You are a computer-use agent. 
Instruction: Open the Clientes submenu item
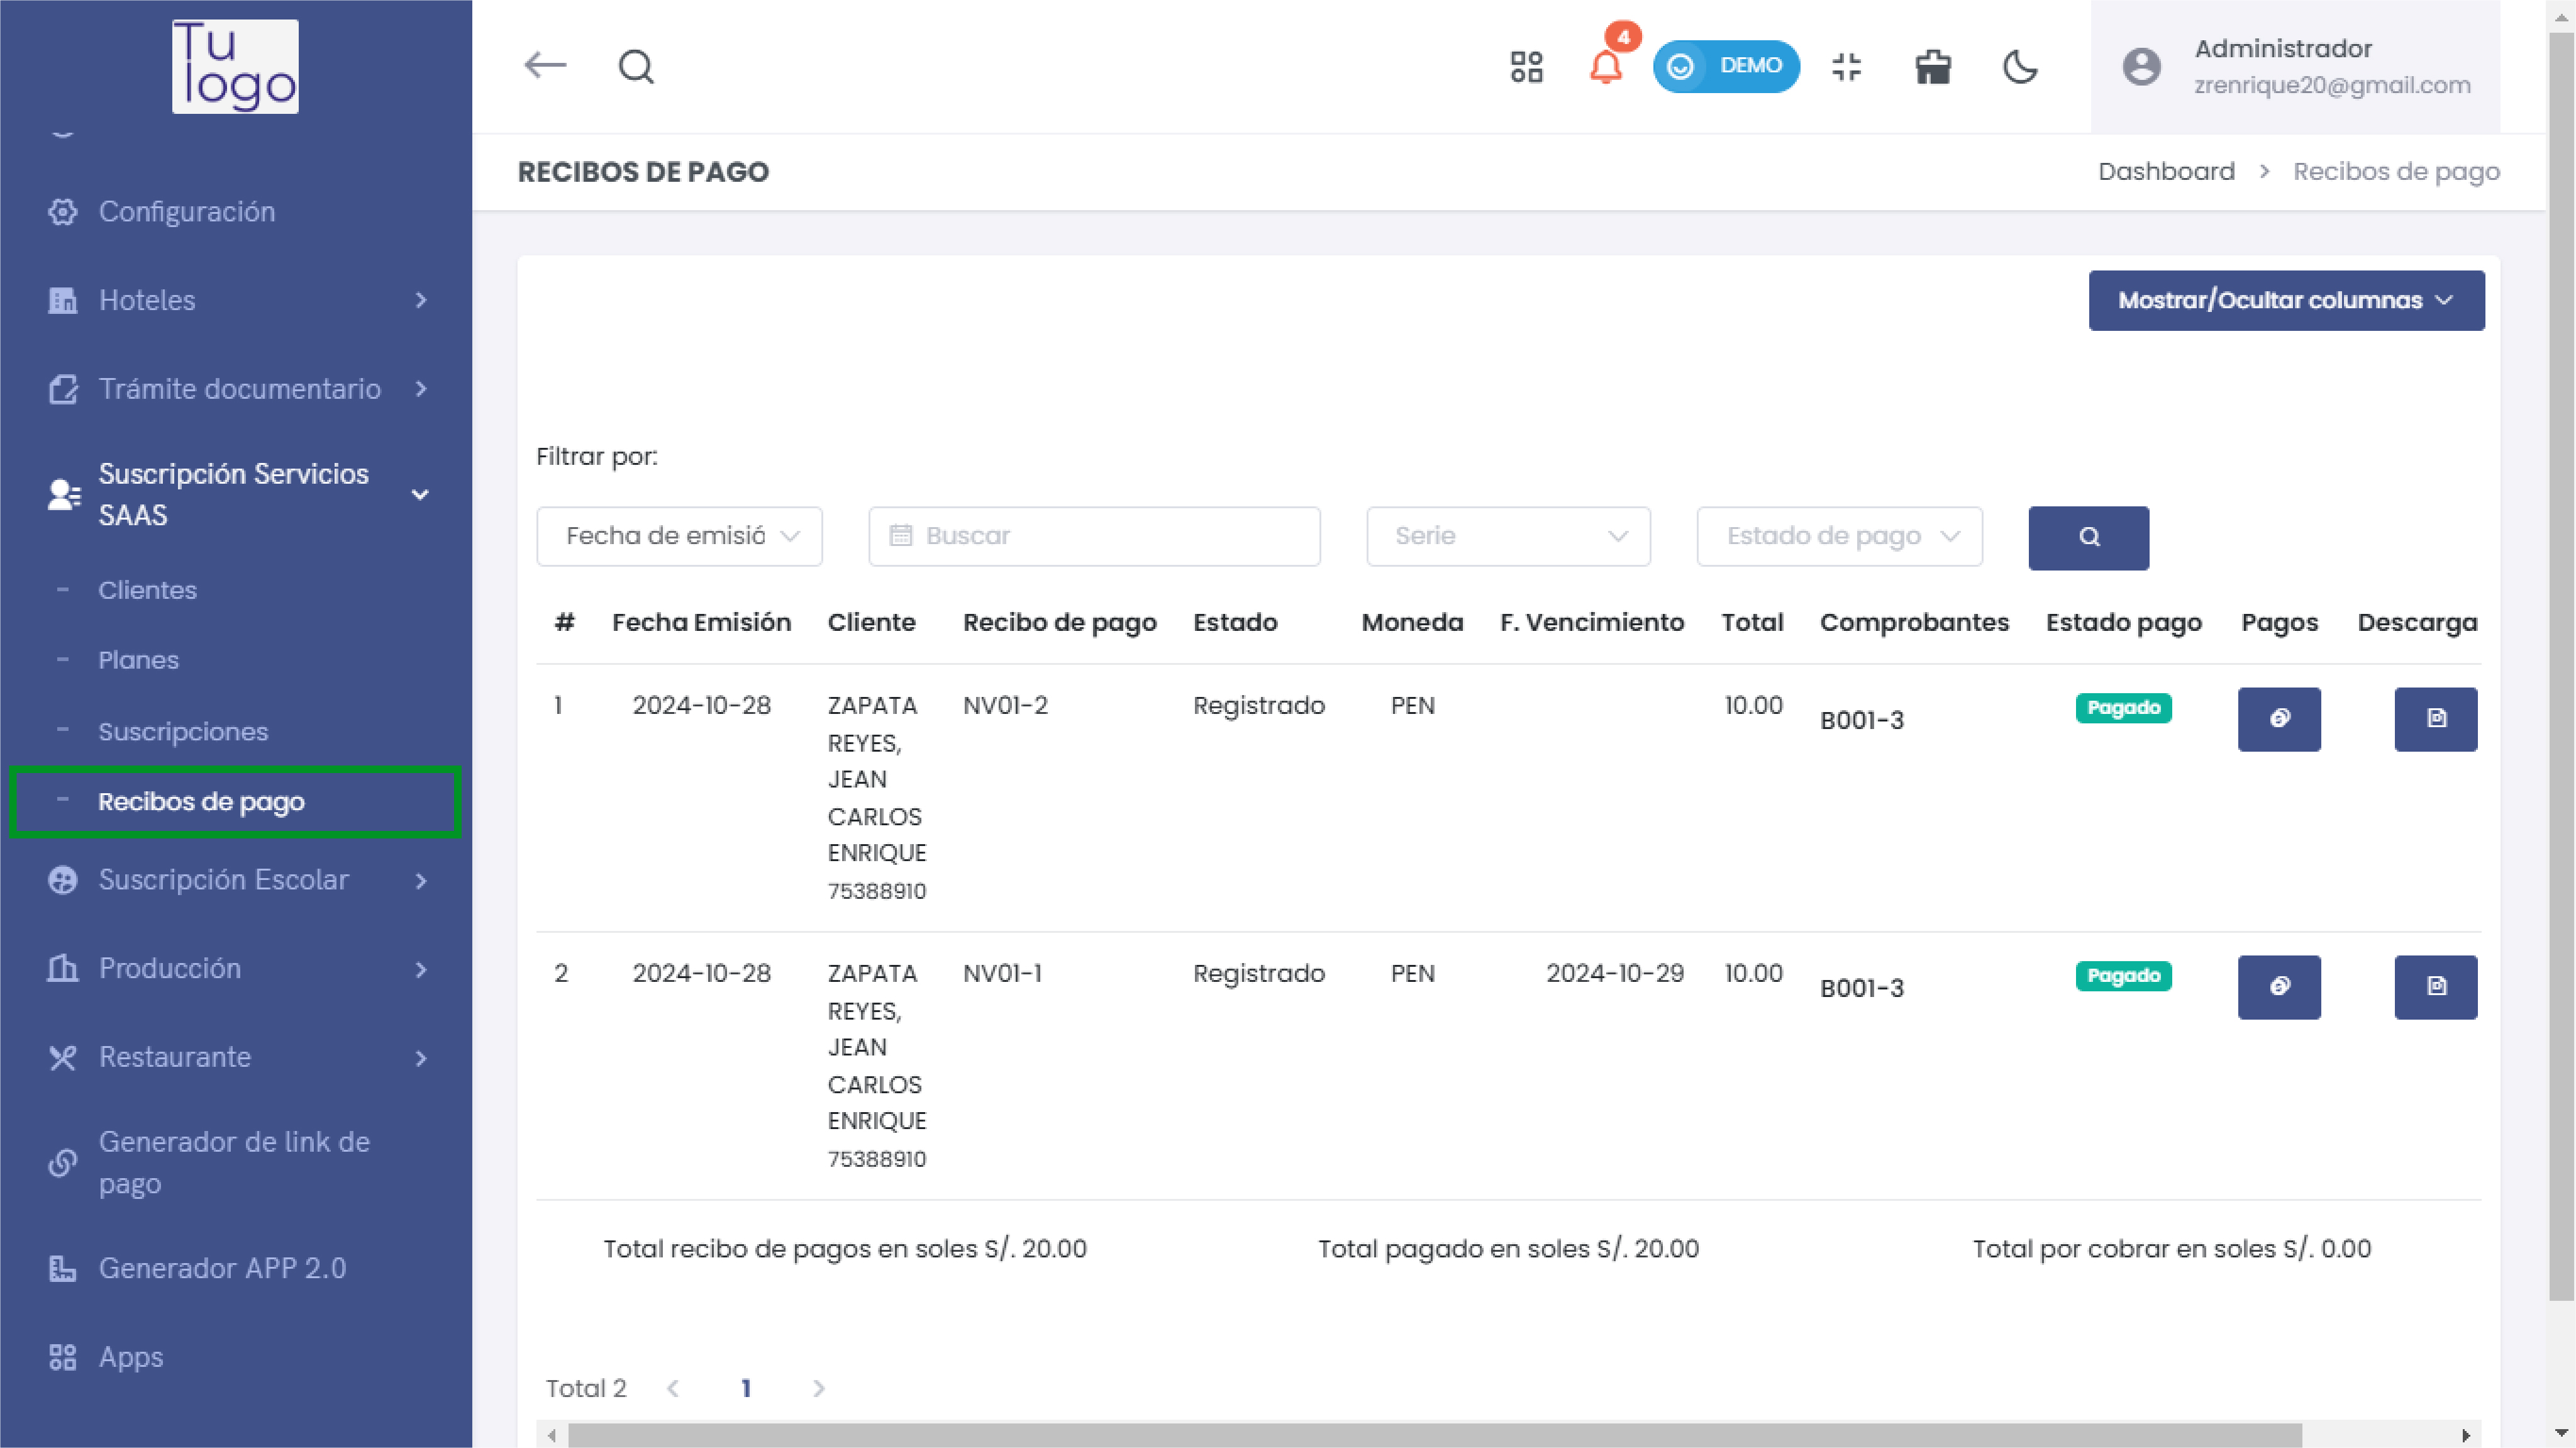pyautogui.click(x=147, y=590)
